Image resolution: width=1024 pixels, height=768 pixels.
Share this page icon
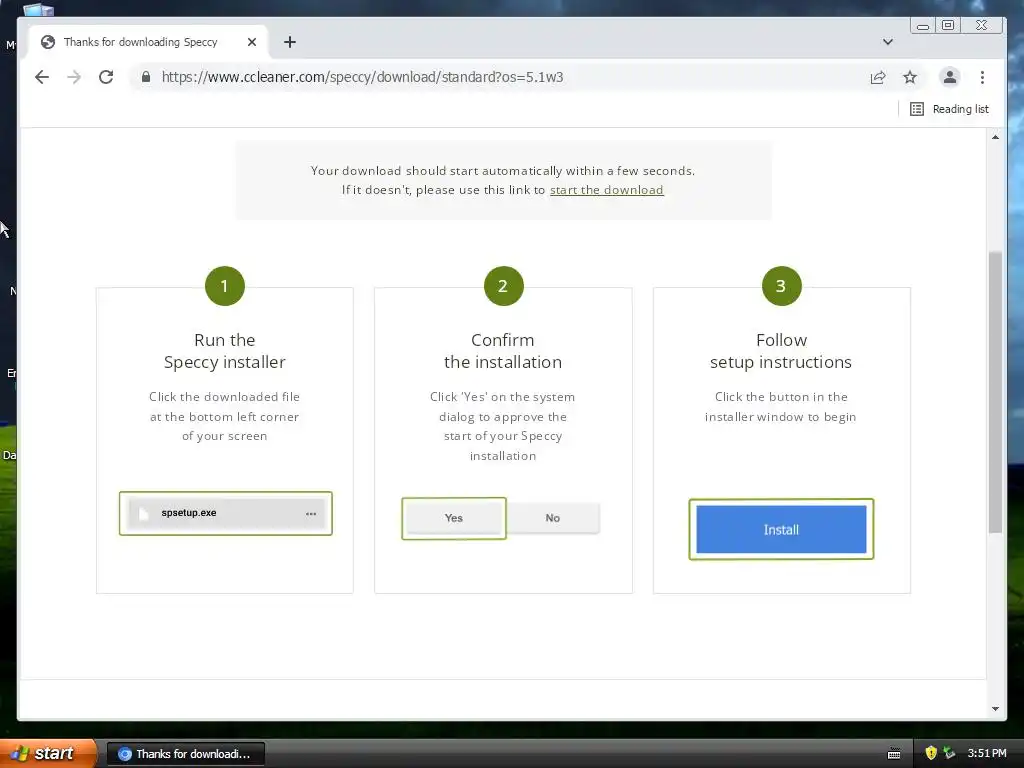point(878,78)
